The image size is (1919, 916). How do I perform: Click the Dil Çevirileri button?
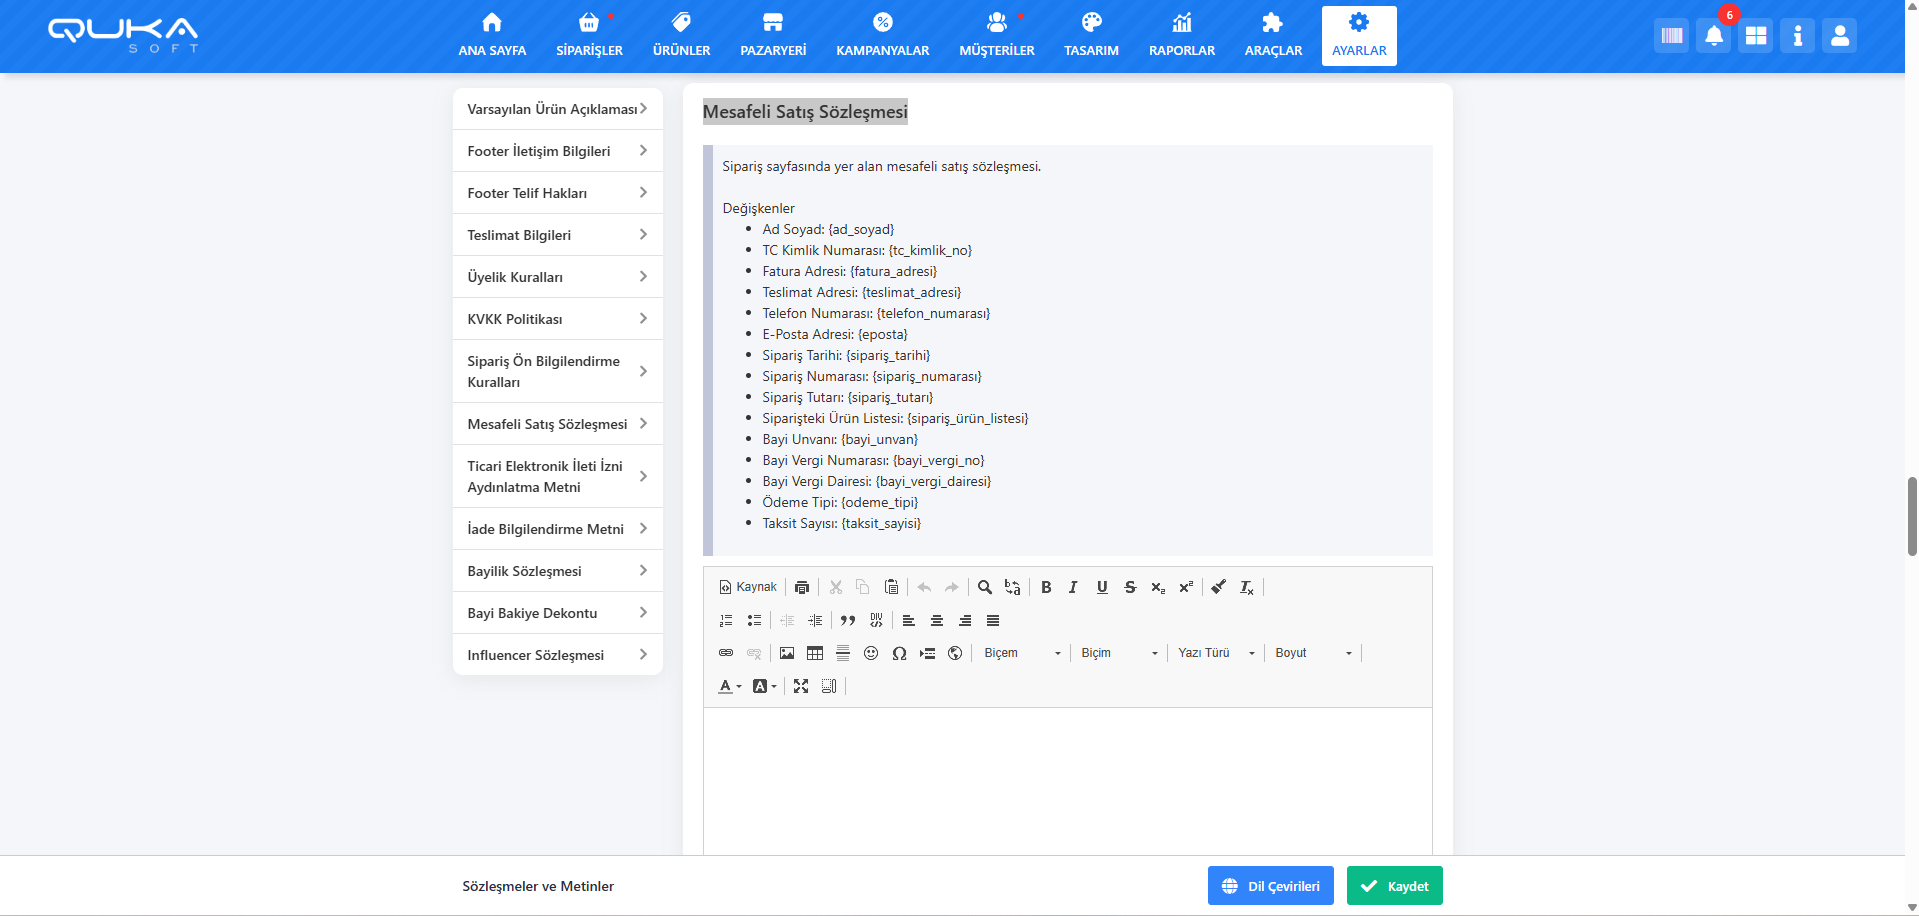[x=1270, y=886]
